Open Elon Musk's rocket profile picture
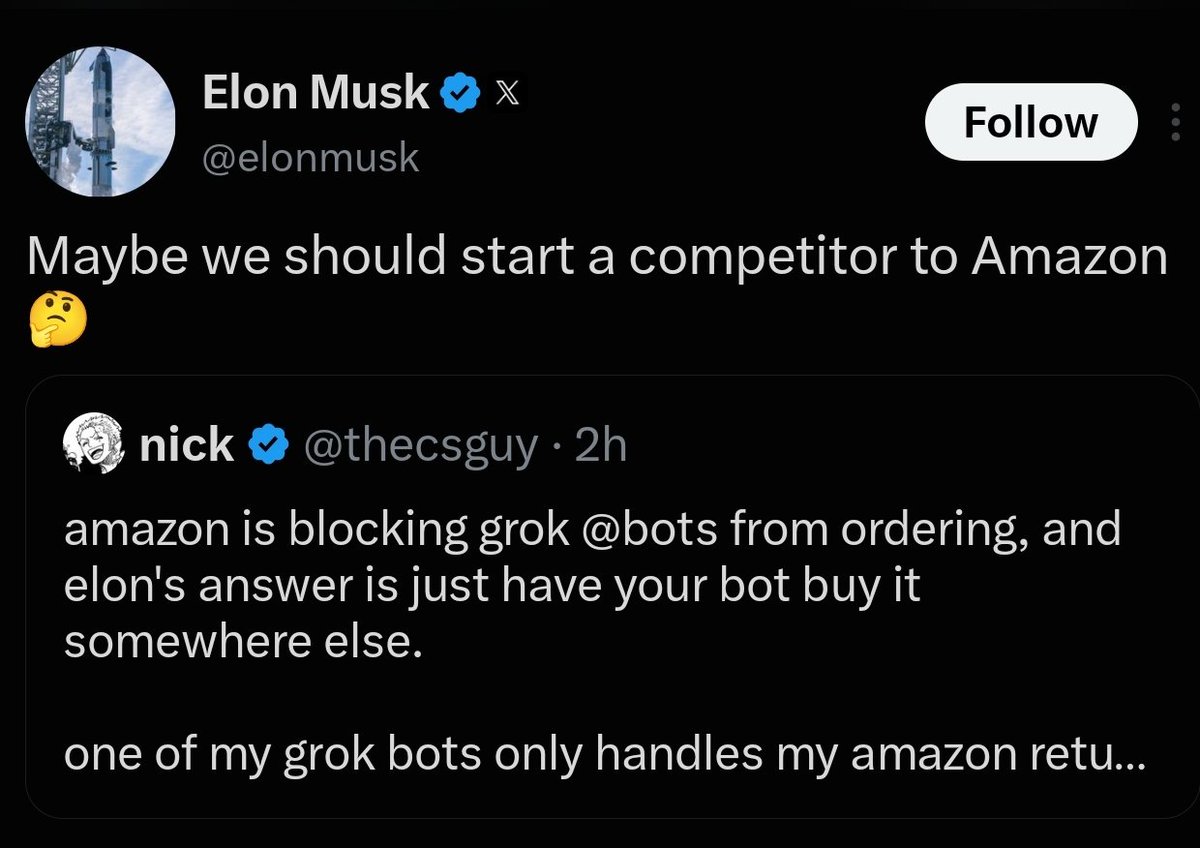The image size is (1200, 848). tap(100, 121)
